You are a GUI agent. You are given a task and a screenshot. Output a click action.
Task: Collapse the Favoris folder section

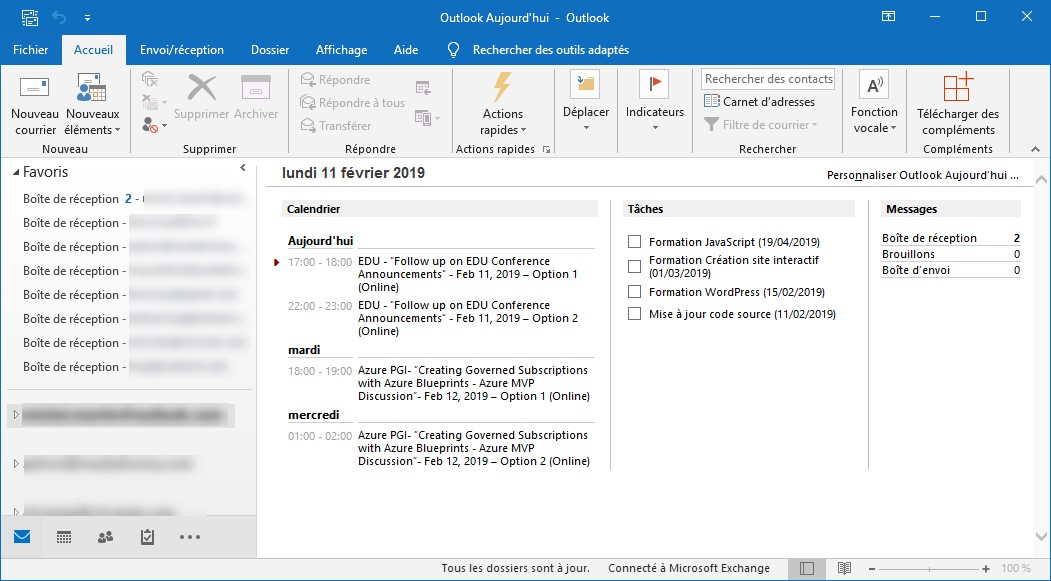17,173
